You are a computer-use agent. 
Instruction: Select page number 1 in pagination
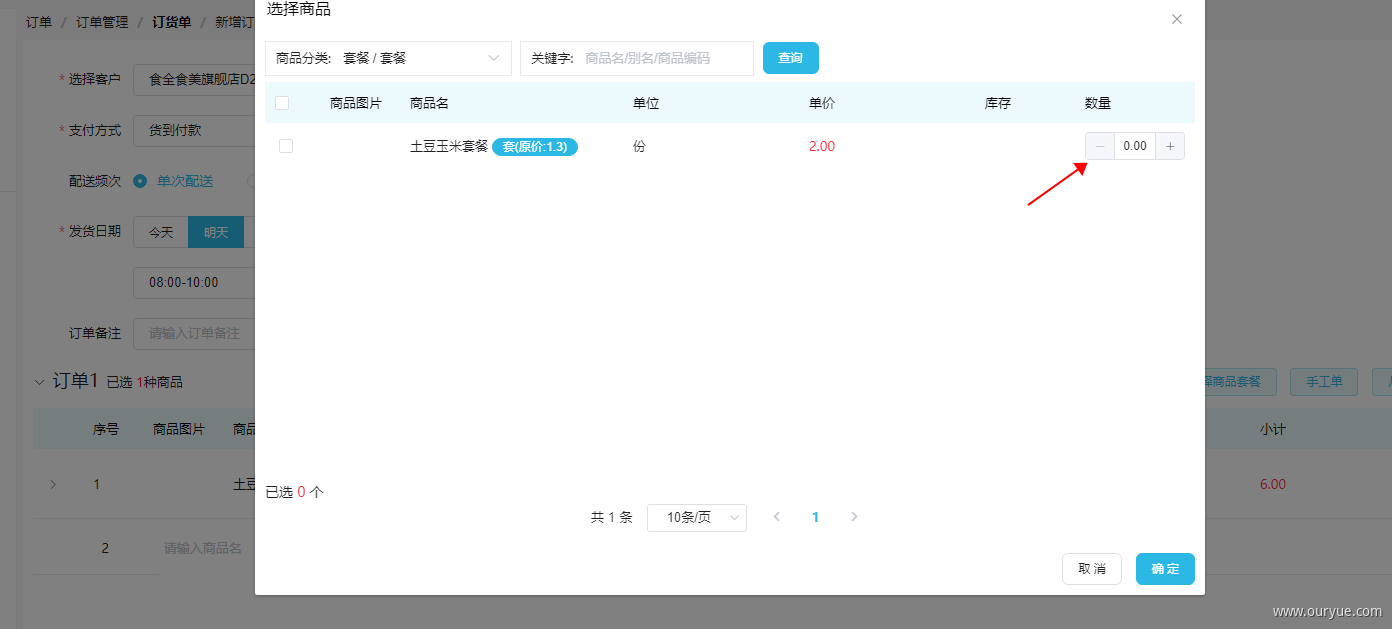816,517
